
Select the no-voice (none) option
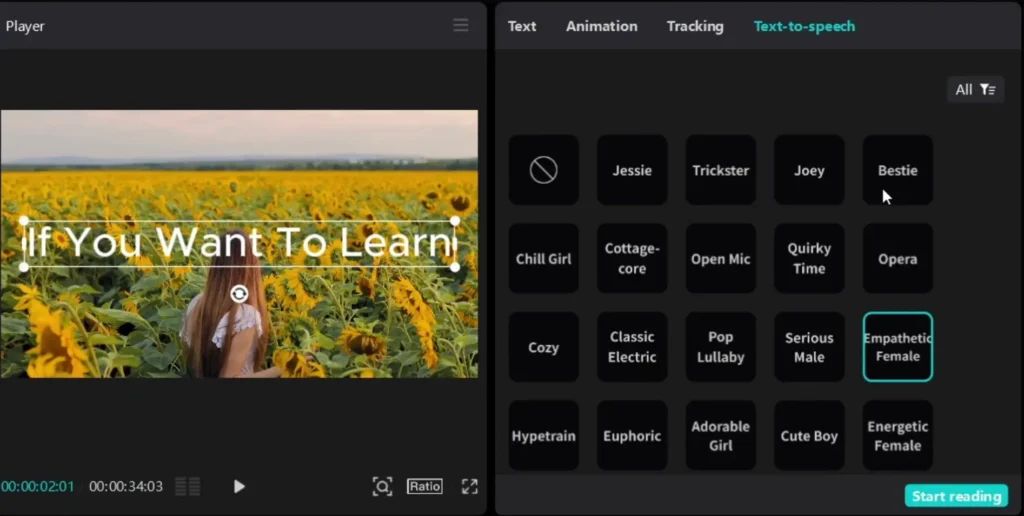[543, 170]
